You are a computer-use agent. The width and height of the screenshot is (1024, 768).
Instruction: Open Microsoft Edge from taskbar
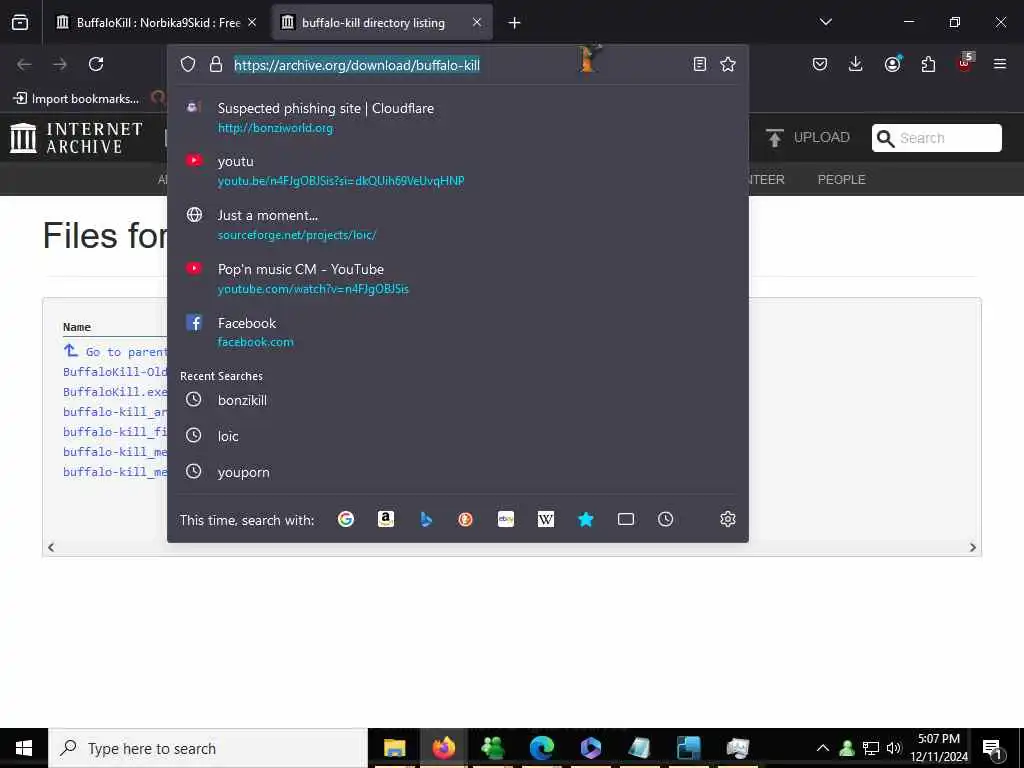pos(541,748)
